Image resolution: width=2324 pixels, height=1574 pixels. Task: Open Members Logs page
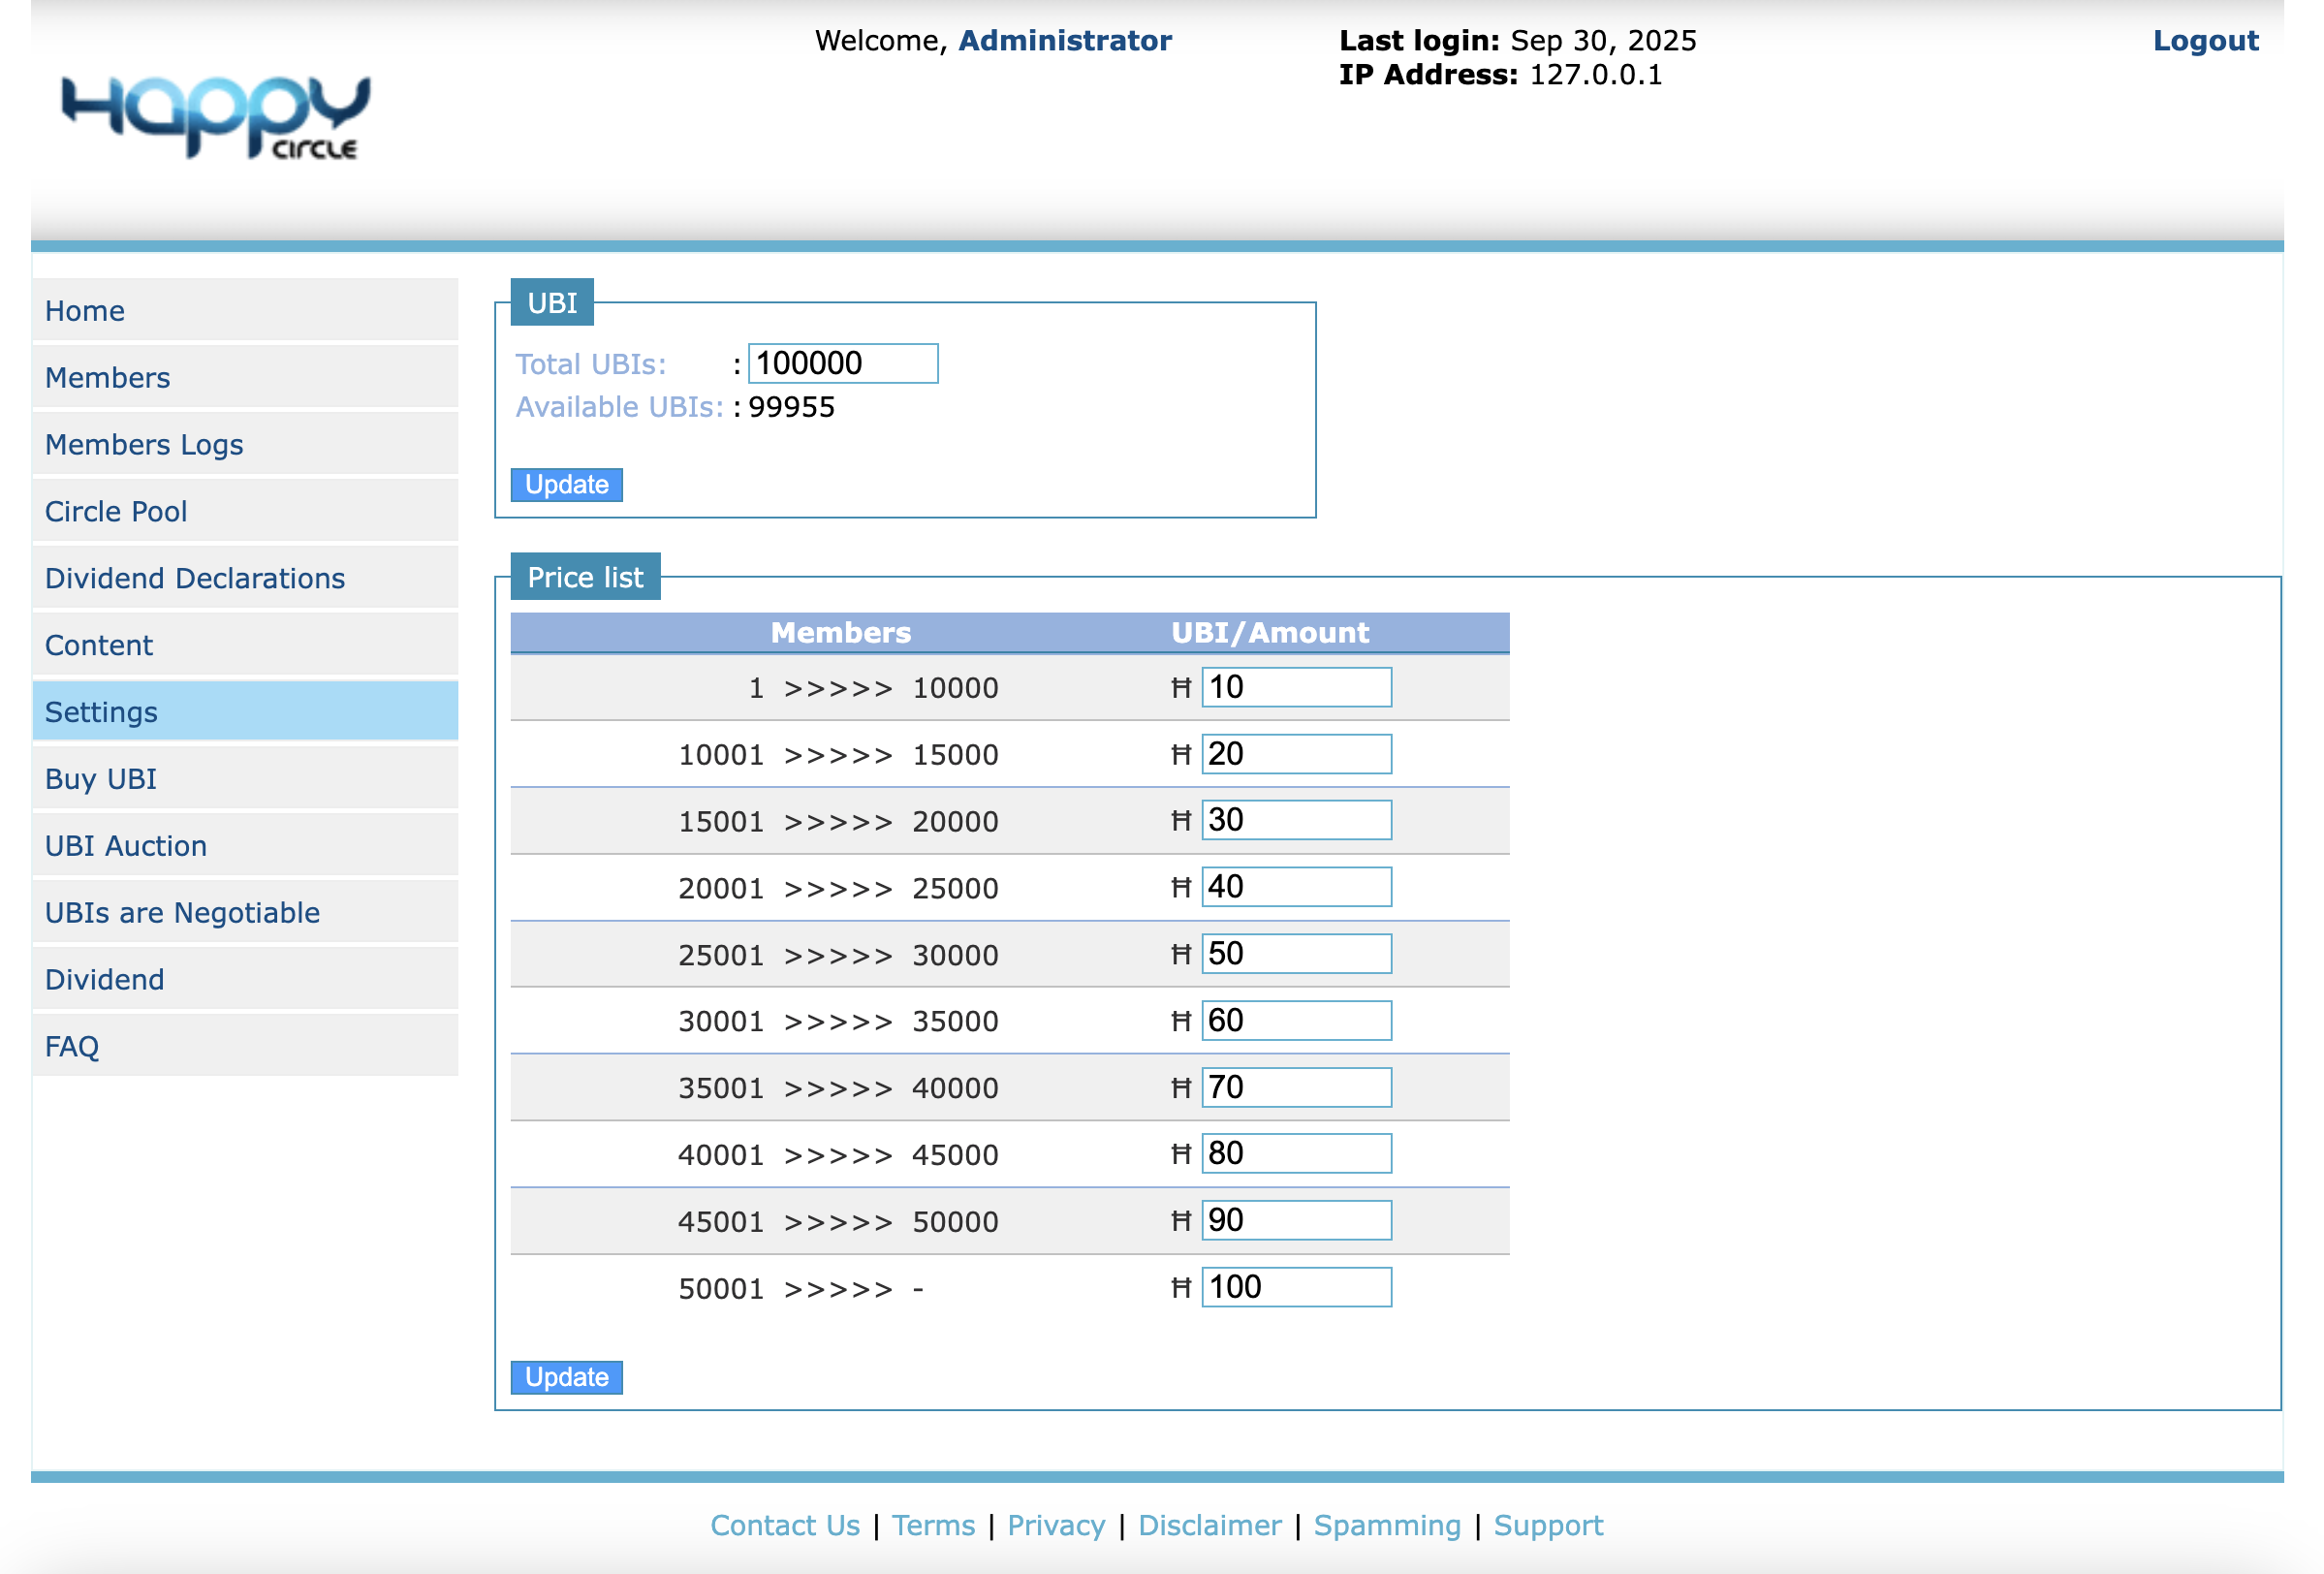pos(245,444)
